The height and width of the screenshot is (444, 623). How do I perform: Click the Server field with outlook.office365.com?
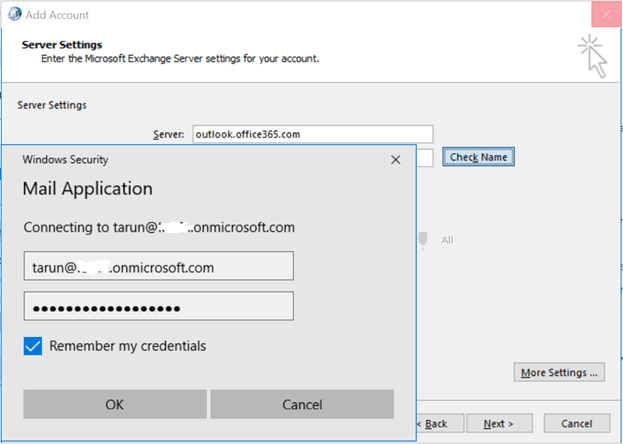pos(313,134)
